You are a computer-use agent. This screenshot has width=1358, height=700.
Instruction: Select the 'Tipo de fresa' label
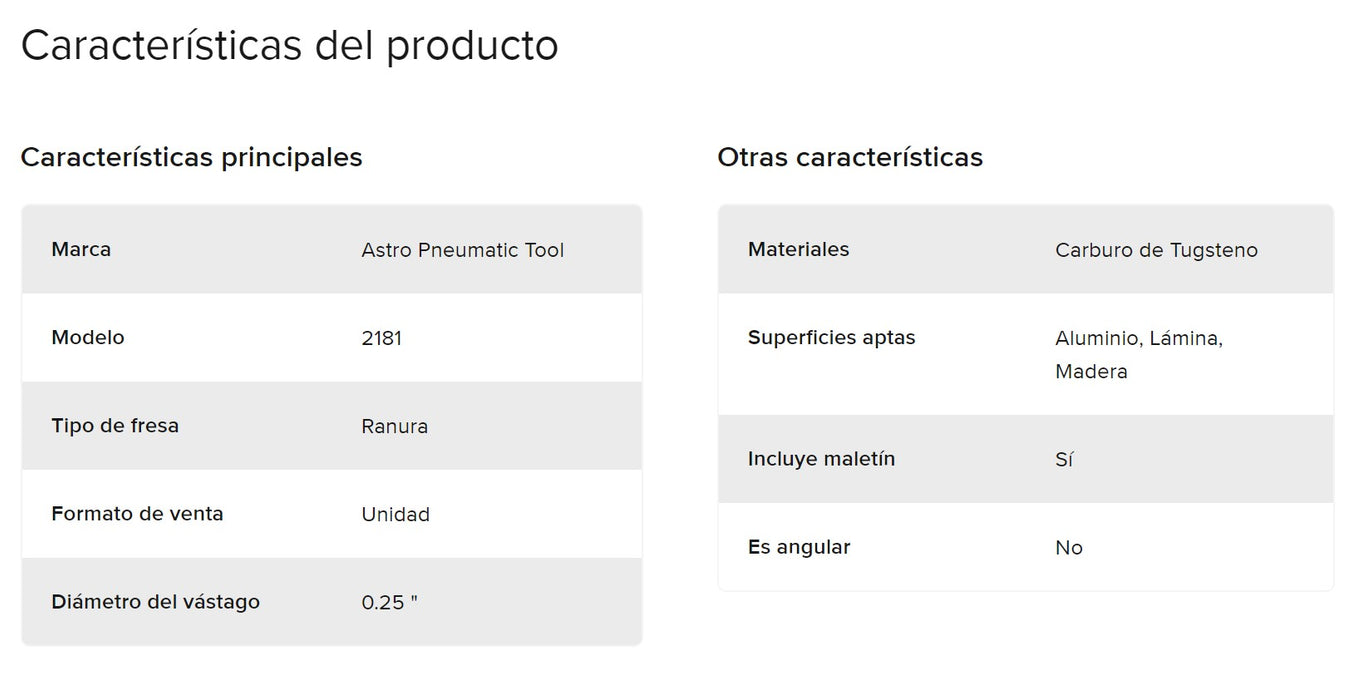click(x=115, y=425)
